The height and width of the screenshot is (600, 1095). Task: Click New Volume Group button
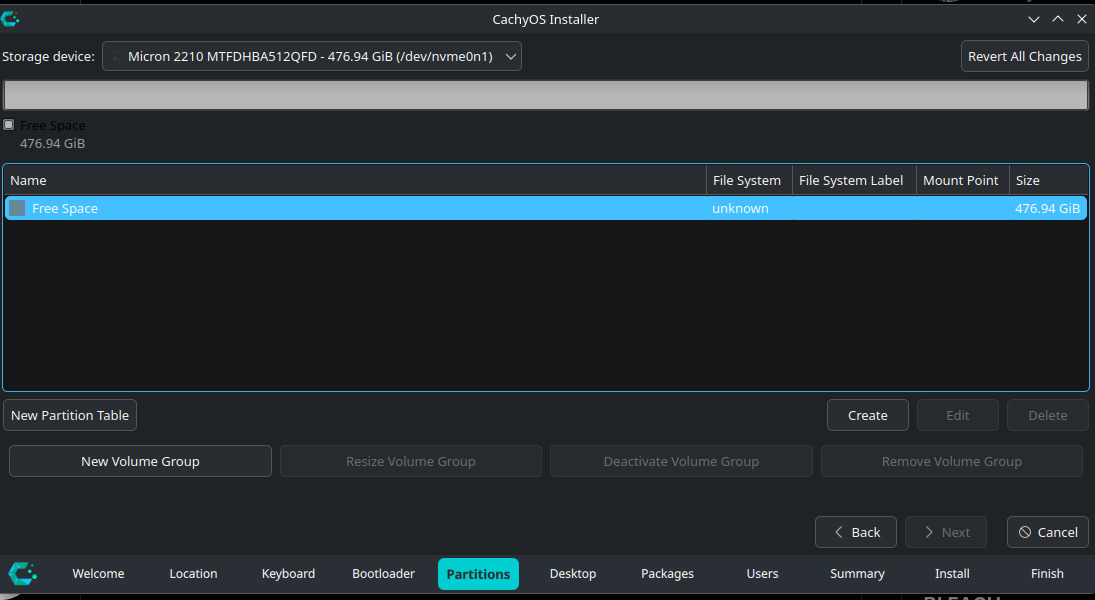[x=140, y=462]
